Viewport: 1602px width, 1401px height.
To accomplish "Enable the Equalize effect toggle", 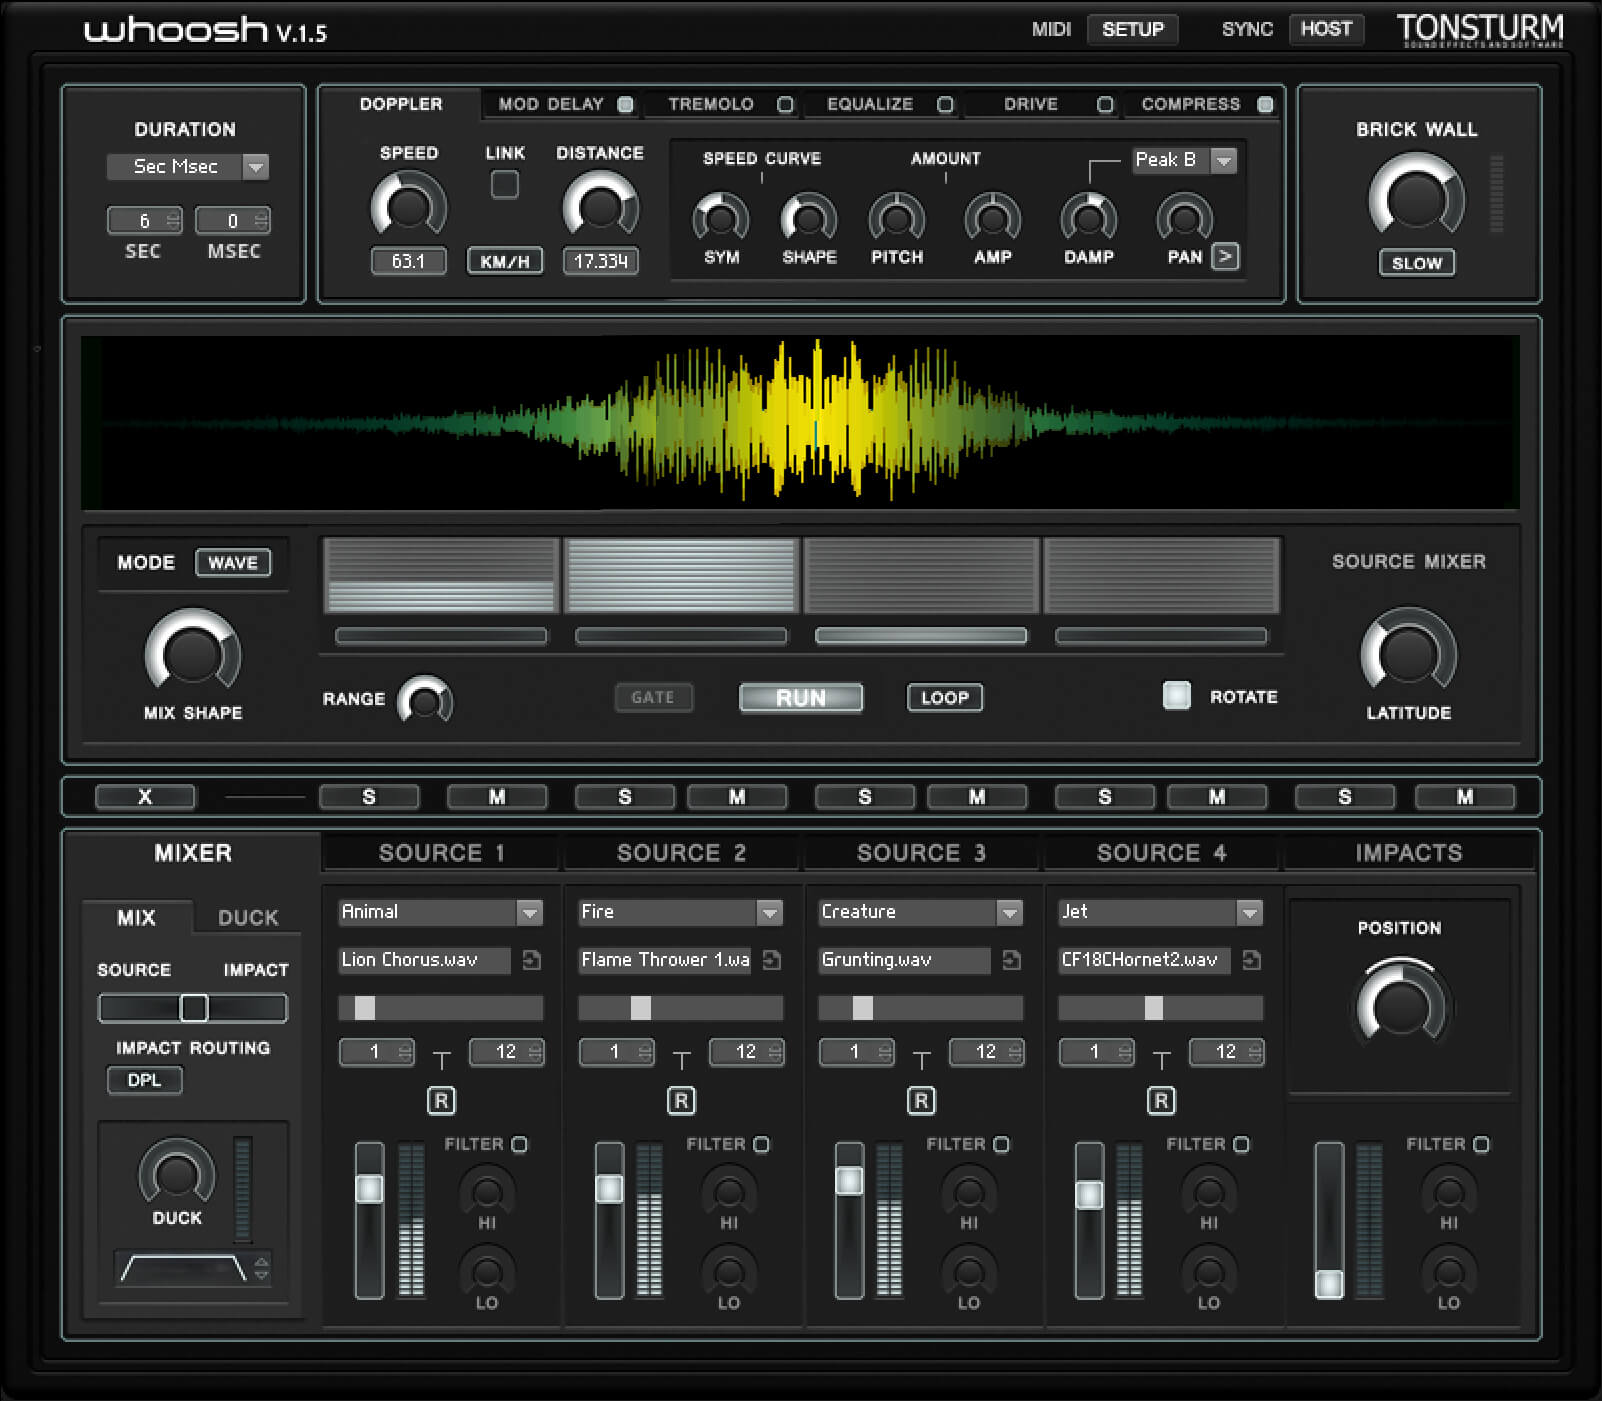I will (945, 104).
